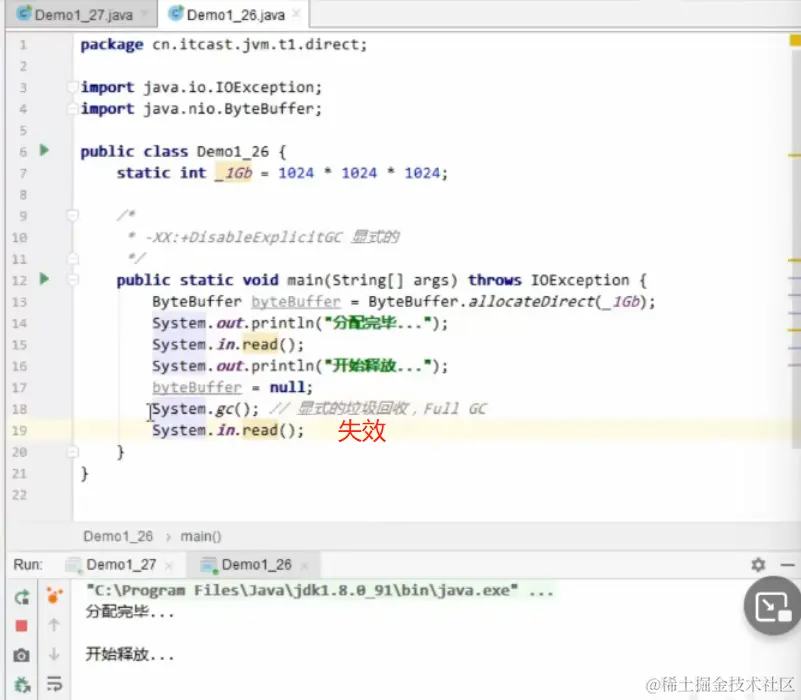The height and width of the screenshot is (700, 801).
Task: Click line number 19 in the gutter
Action: pos(19,431)
